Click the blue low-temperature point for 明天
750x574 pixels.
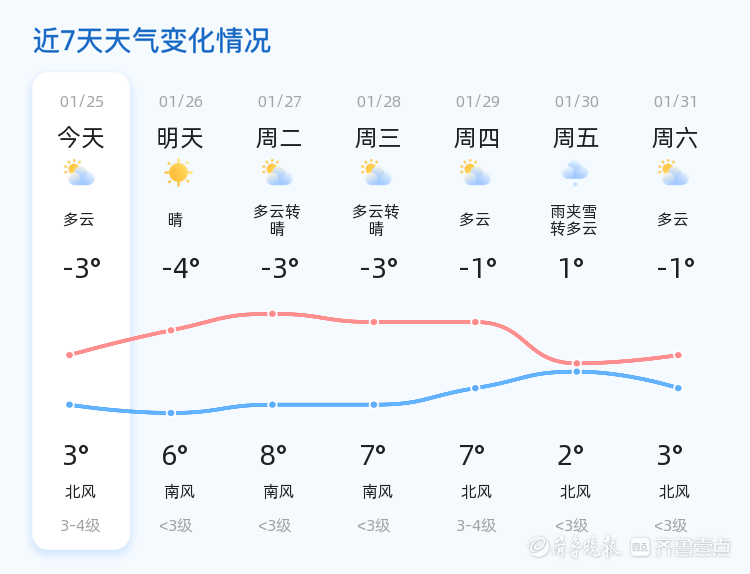pyautogui.click(x=171, y=413)
